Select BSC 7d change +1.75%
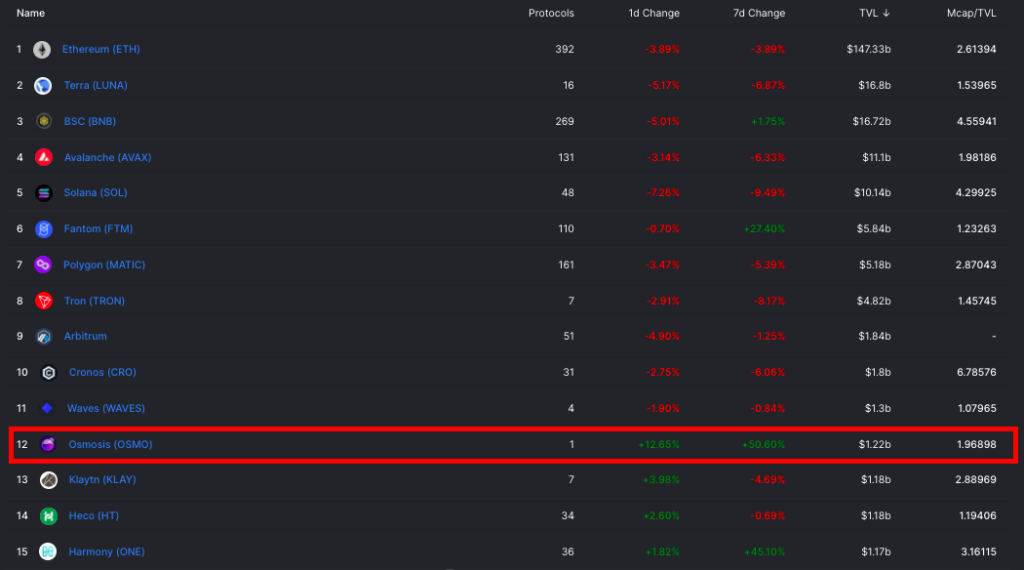This screenshot has width=1024, height=570. pos(767,121)
